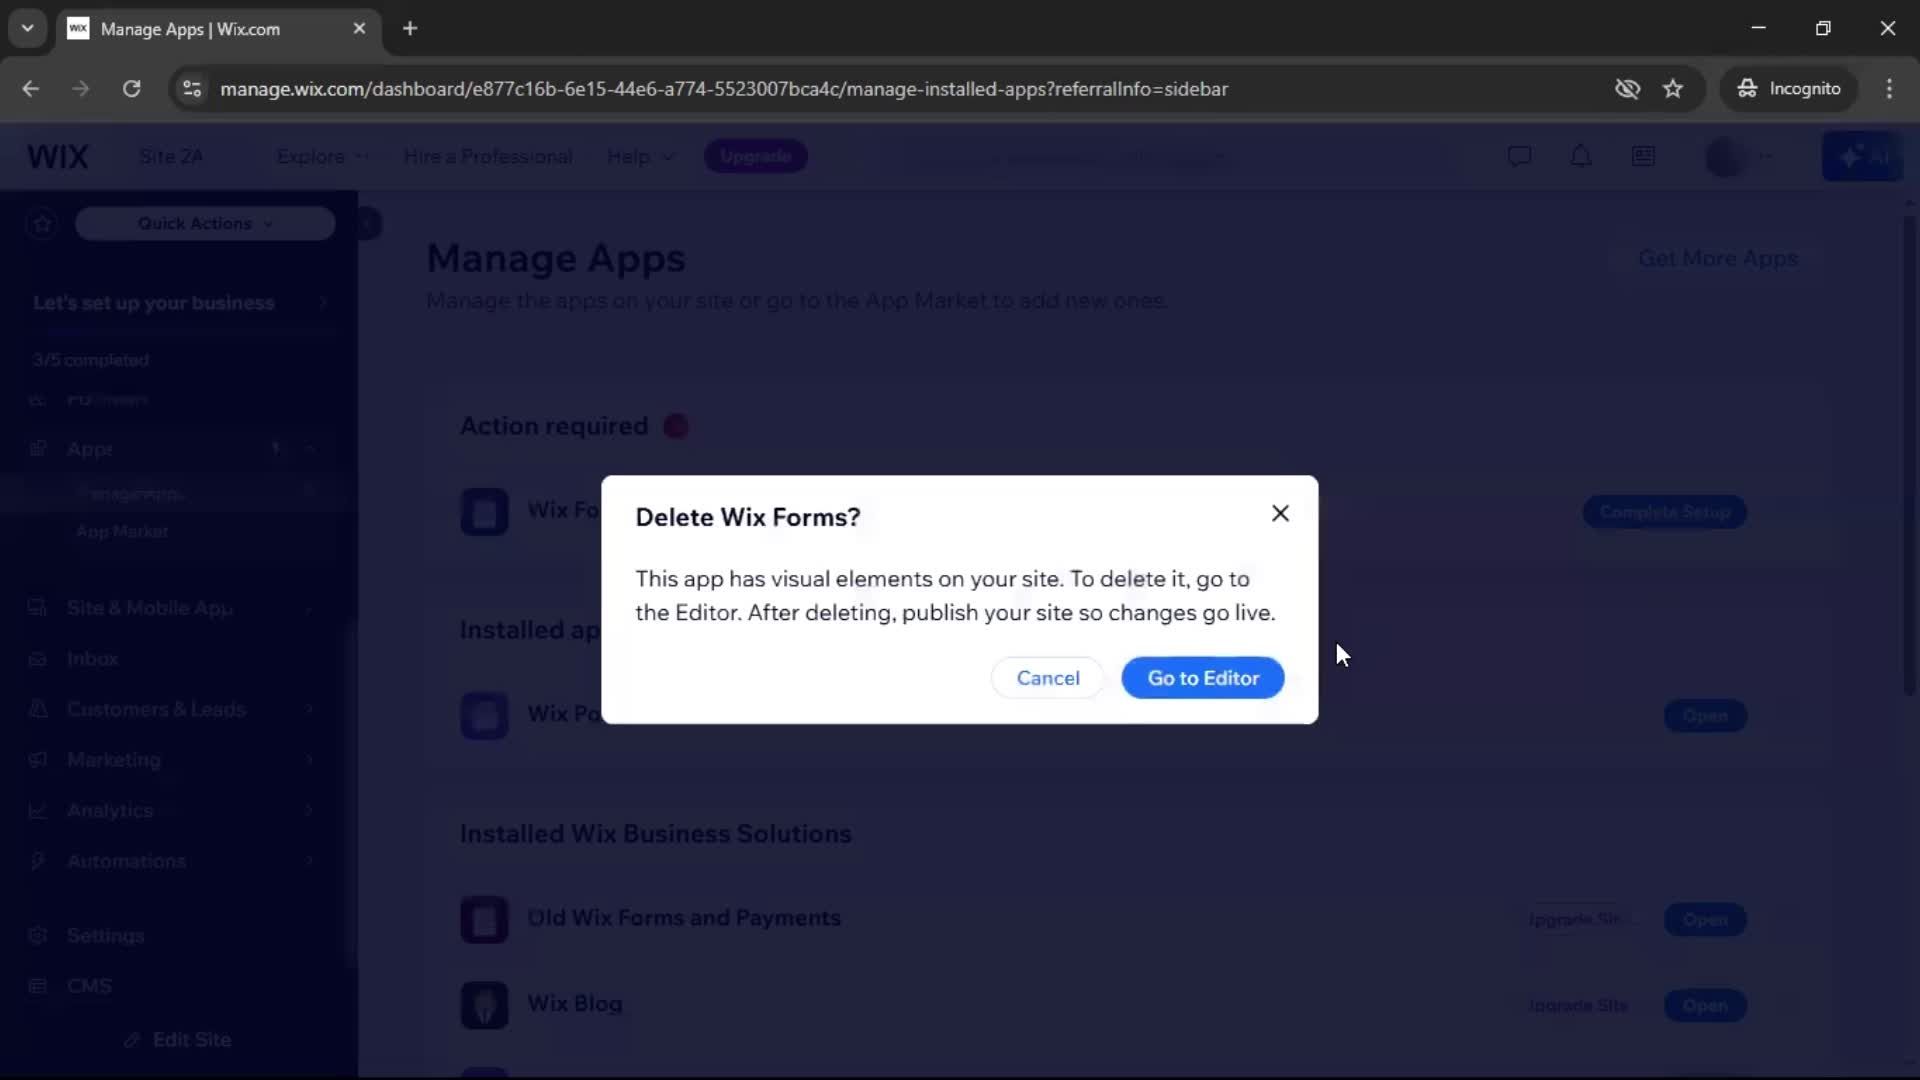Open the chat messages icon
1920x1080 pixels.
(1519, 157)
